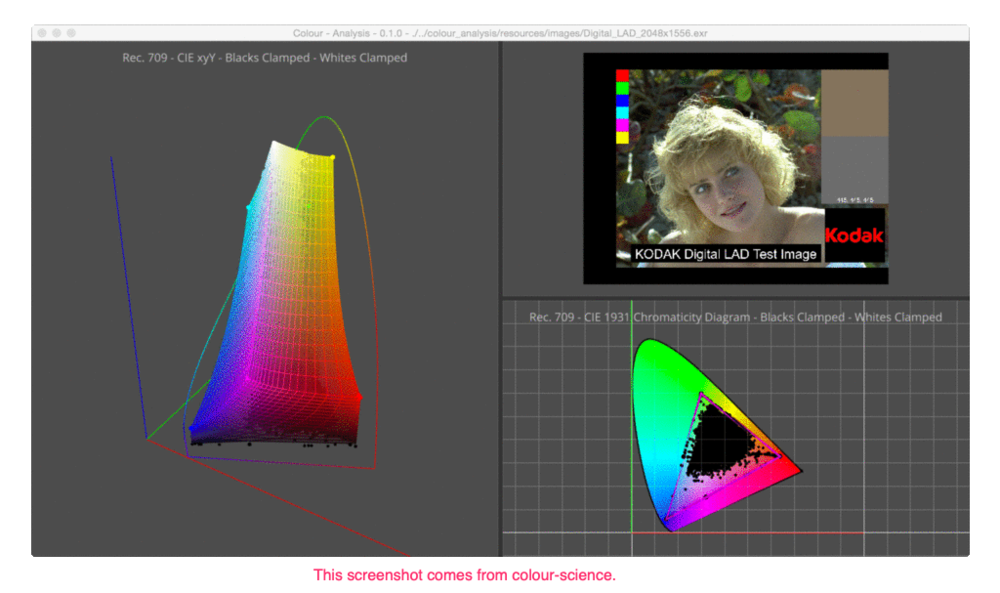Click the green color patch in test image
Image resolution: width=1000 pixels, height=593 pixels.
coord(622,88)
